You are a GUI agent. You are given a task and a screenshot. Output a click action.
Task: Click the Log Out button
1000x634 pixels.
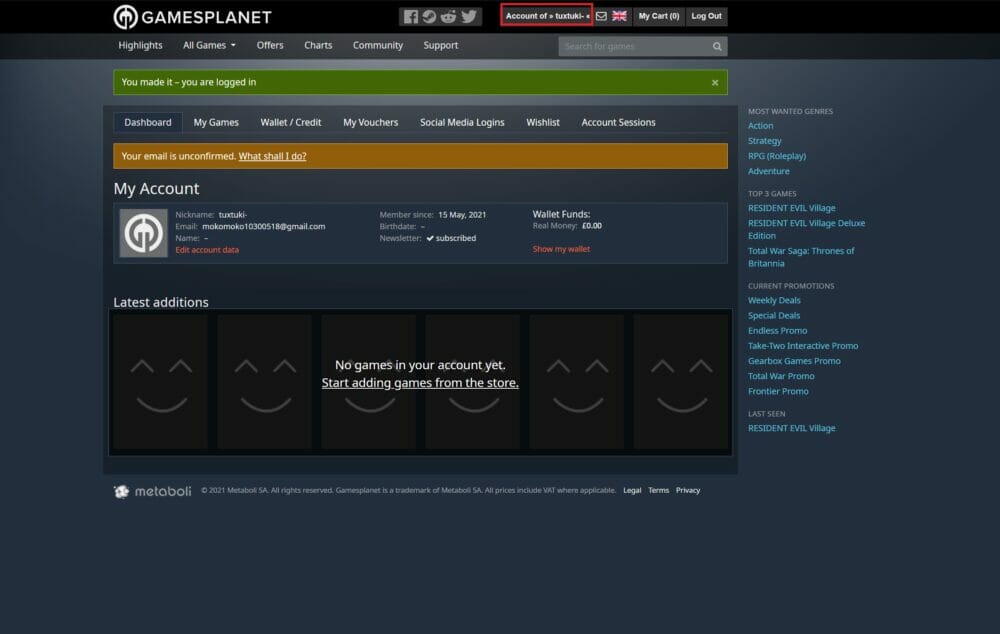point(706,16)
